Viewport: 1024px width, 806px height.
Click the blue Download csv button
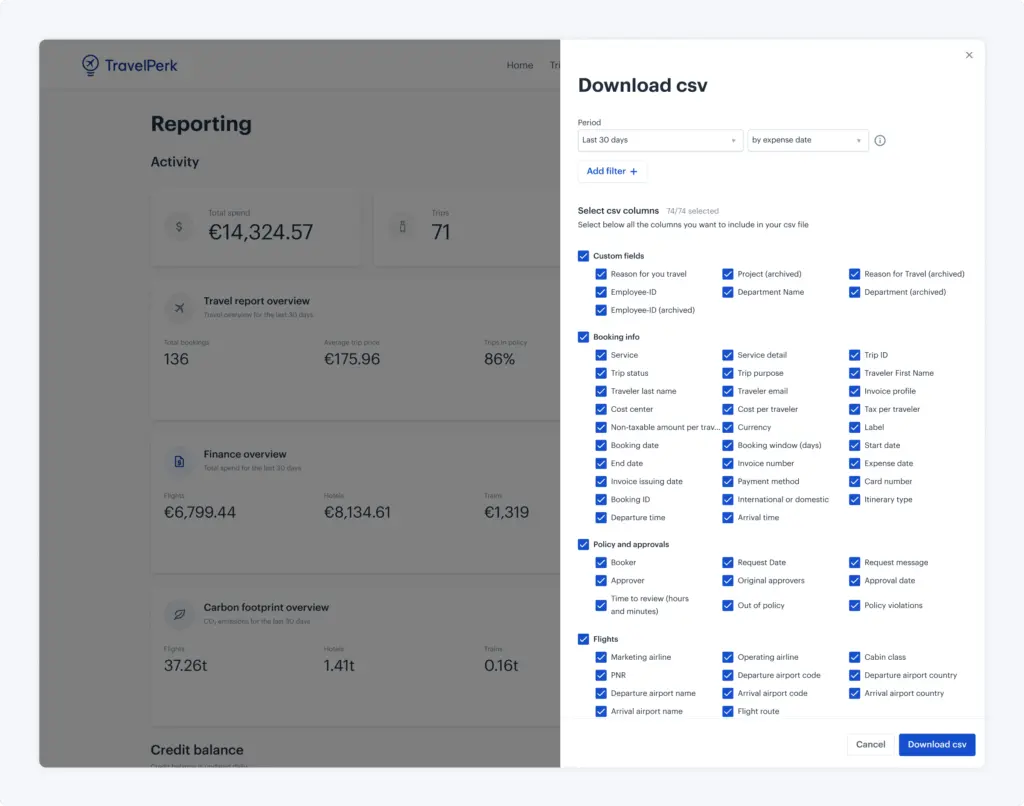click(937, 745)
